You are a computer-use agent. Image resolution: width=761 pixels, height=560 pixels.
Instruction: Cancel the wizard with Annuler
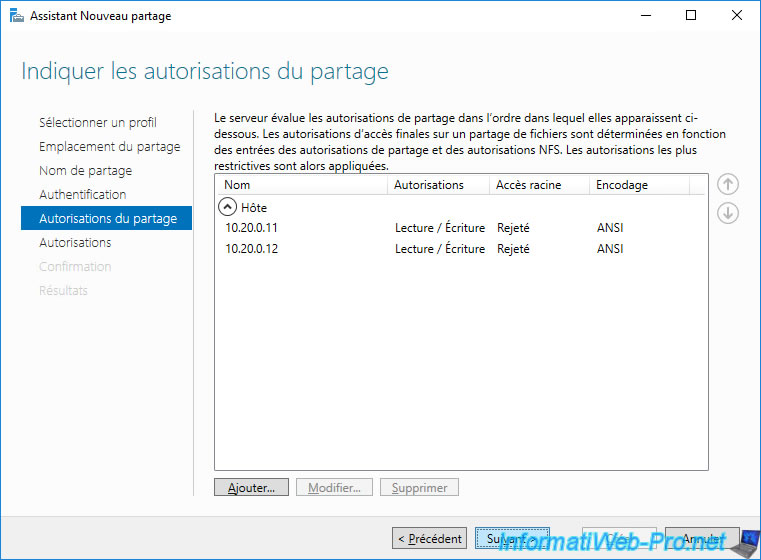point(702,539)
